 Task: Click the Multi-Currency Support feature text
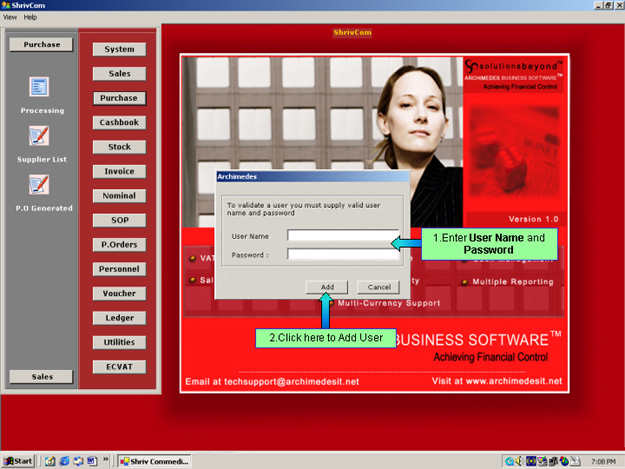point(389,303)
